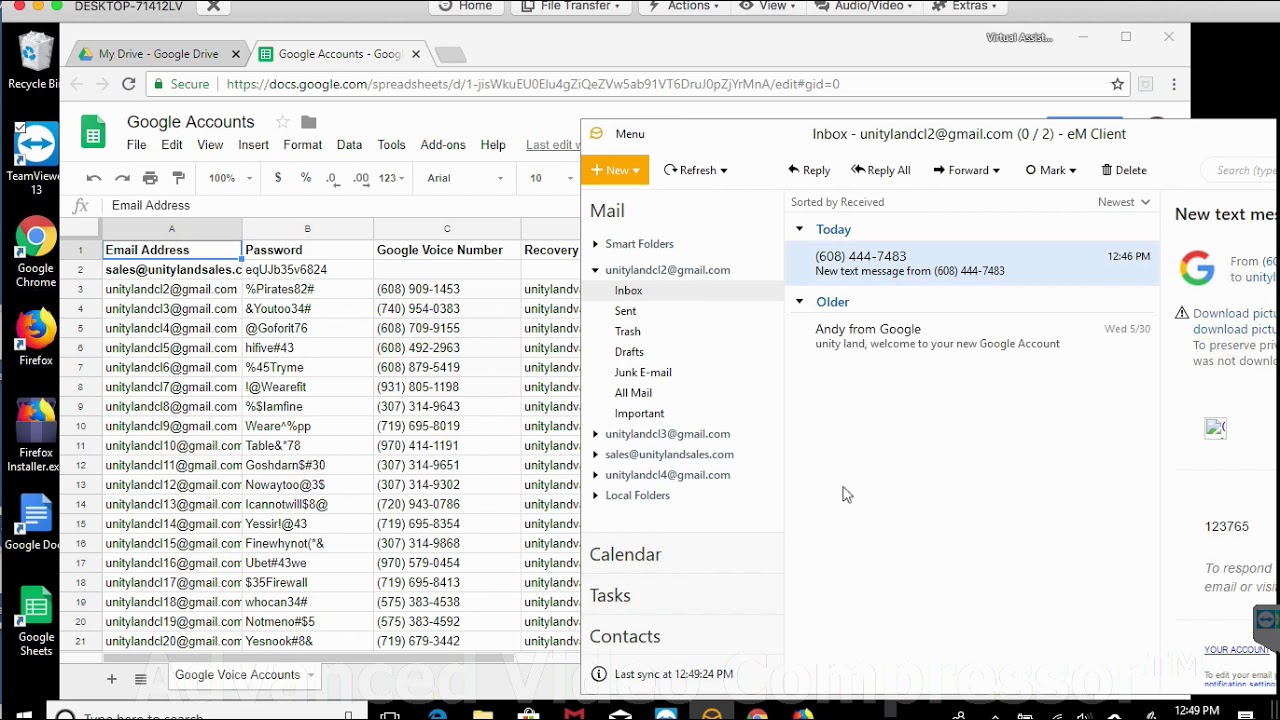Change sort order with the Newest dropdown
Screen dimensions: 1280x720
click(x=1124, y=202)
